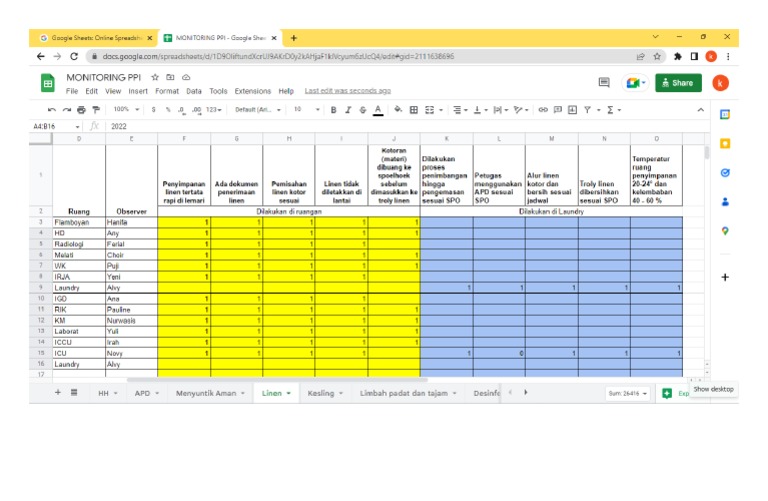Toggle italic formatting
The width and height of the screenshot is (768, 501).
coord(348,110)
